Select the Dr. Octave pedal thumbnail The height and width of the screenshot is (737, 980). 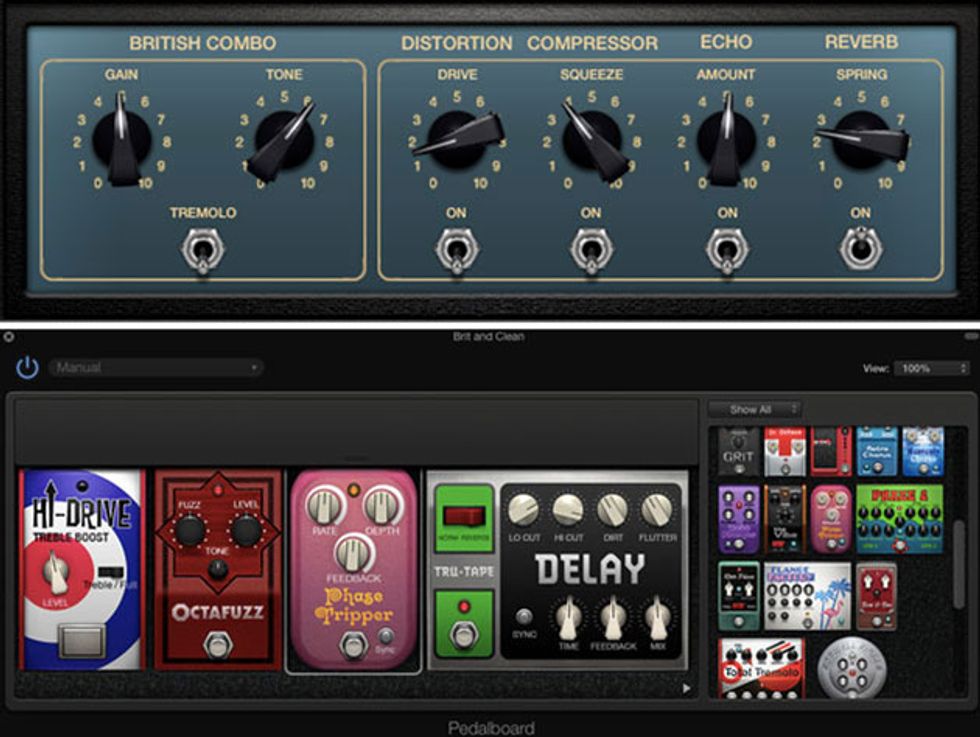click(785, 452)
